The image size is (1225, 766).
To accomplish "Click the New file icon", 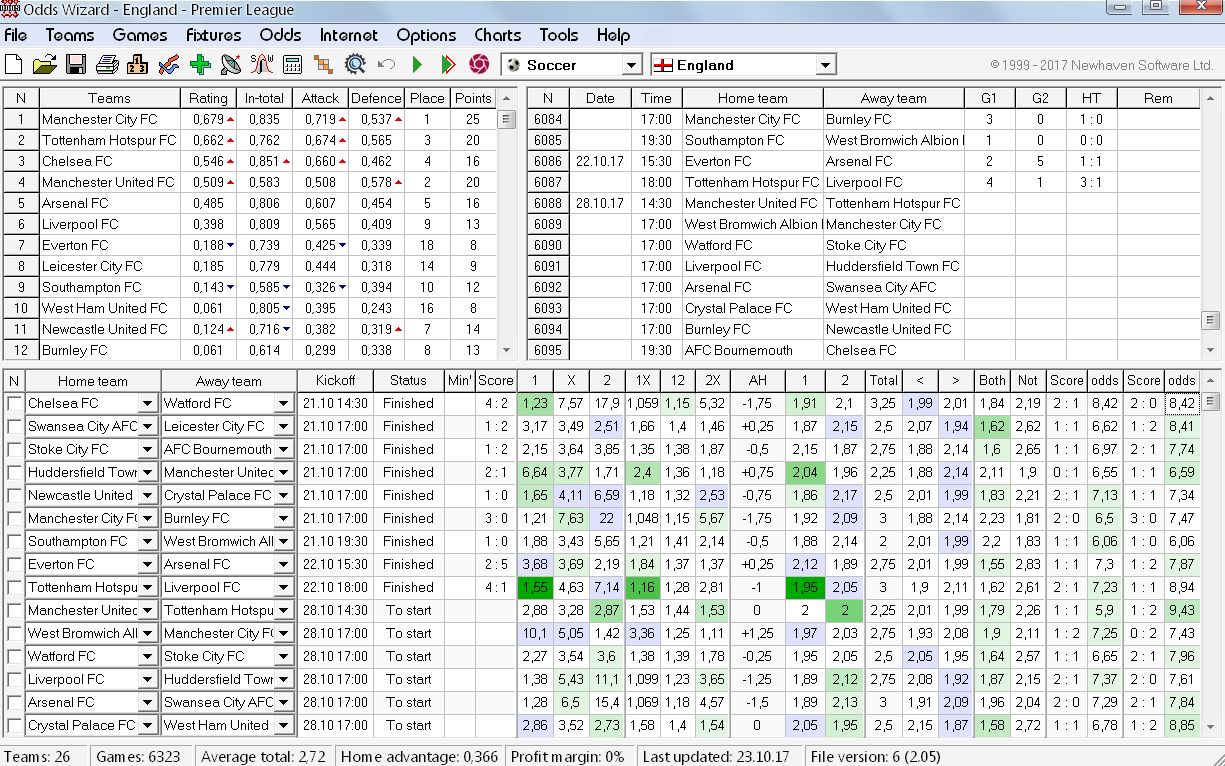I will pos(13,65).
